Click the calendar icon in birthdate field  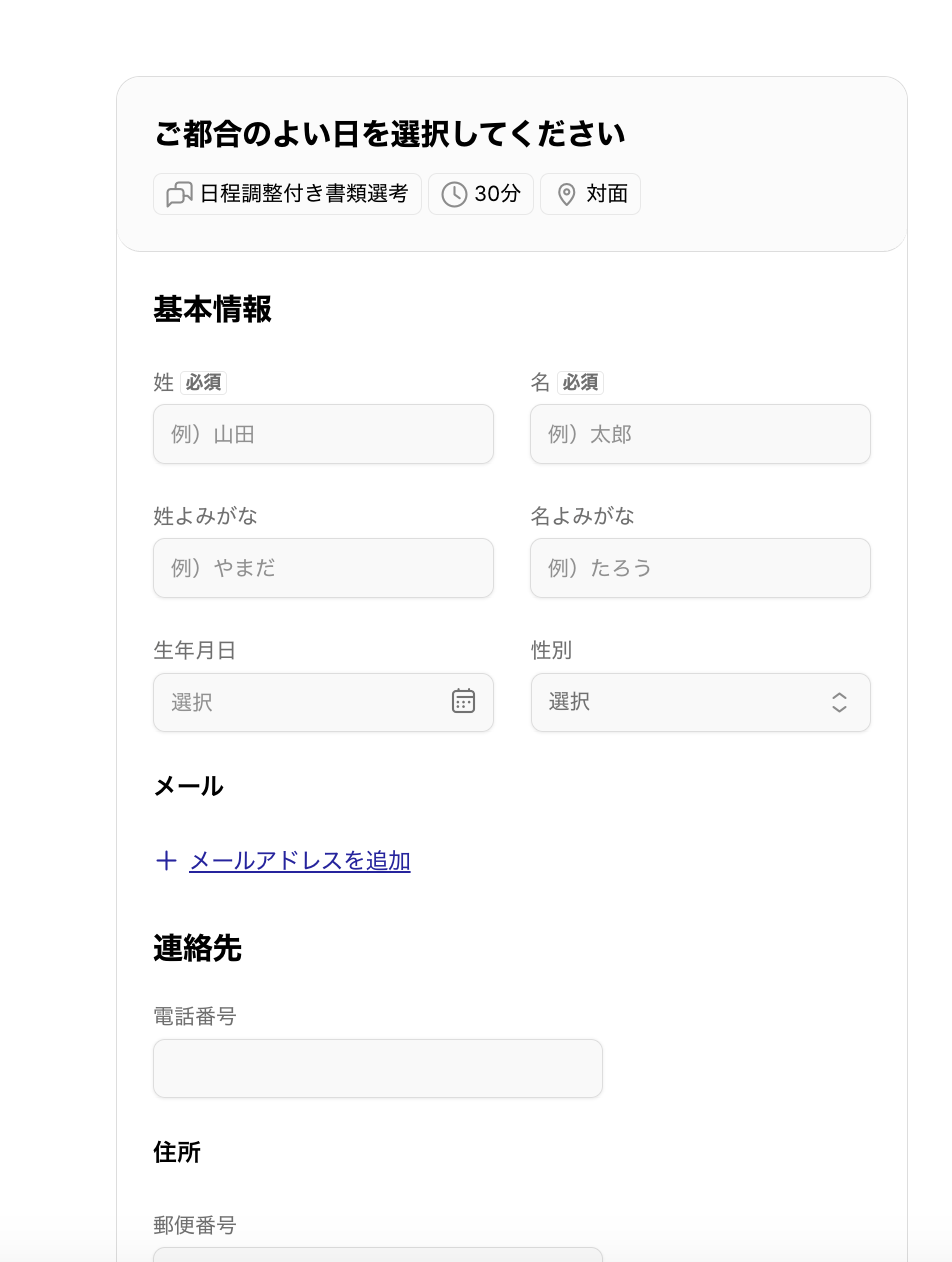[463, 701]
